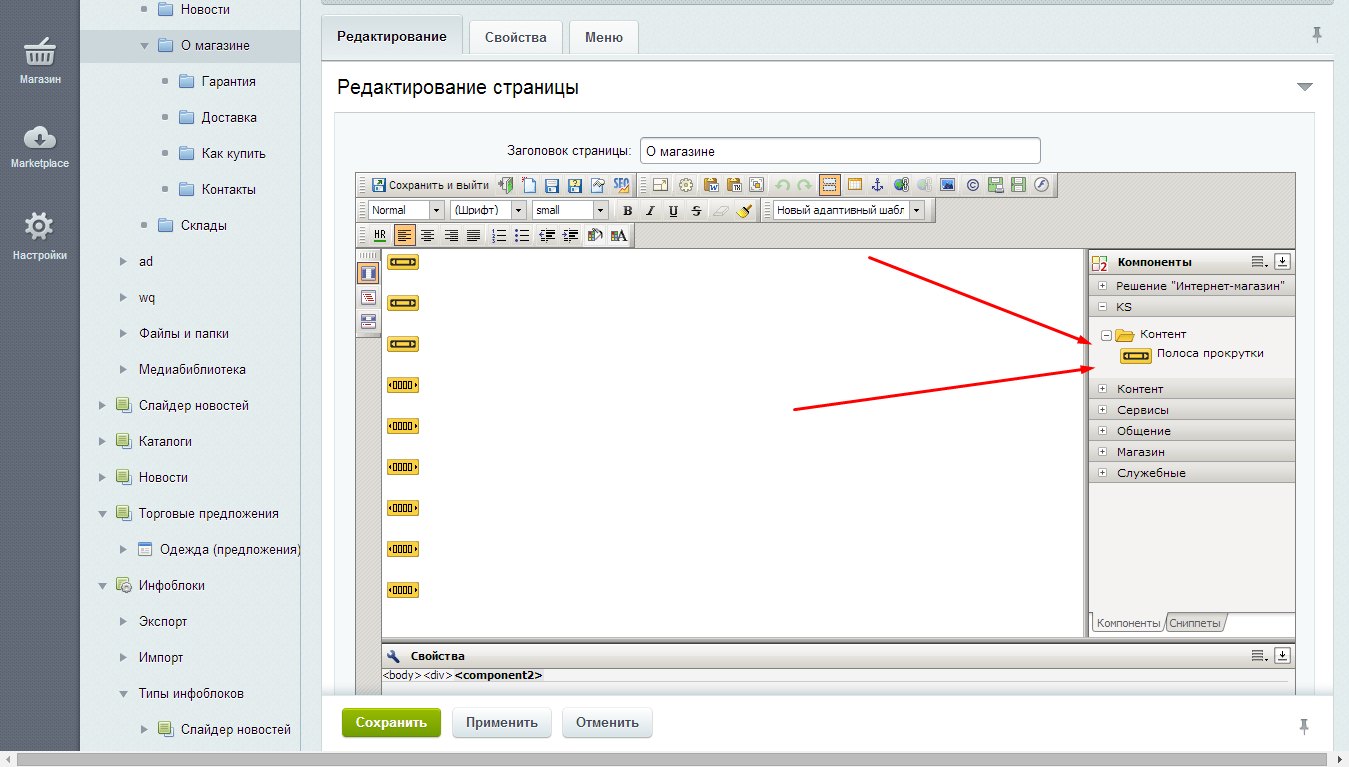Insert a horizontal rule with HR icon
Image resolution: width=1349 pixels, height=767 pixels.
[380, 236]
